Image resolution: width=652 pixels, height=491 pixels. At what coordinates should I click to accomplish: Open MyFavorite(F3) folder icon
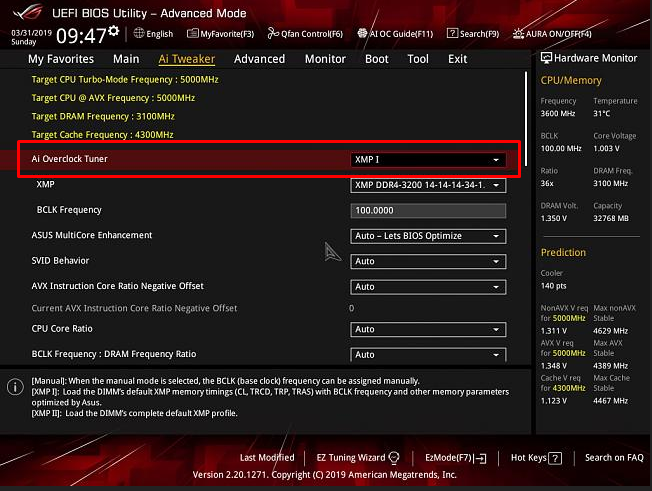point(193,33)
